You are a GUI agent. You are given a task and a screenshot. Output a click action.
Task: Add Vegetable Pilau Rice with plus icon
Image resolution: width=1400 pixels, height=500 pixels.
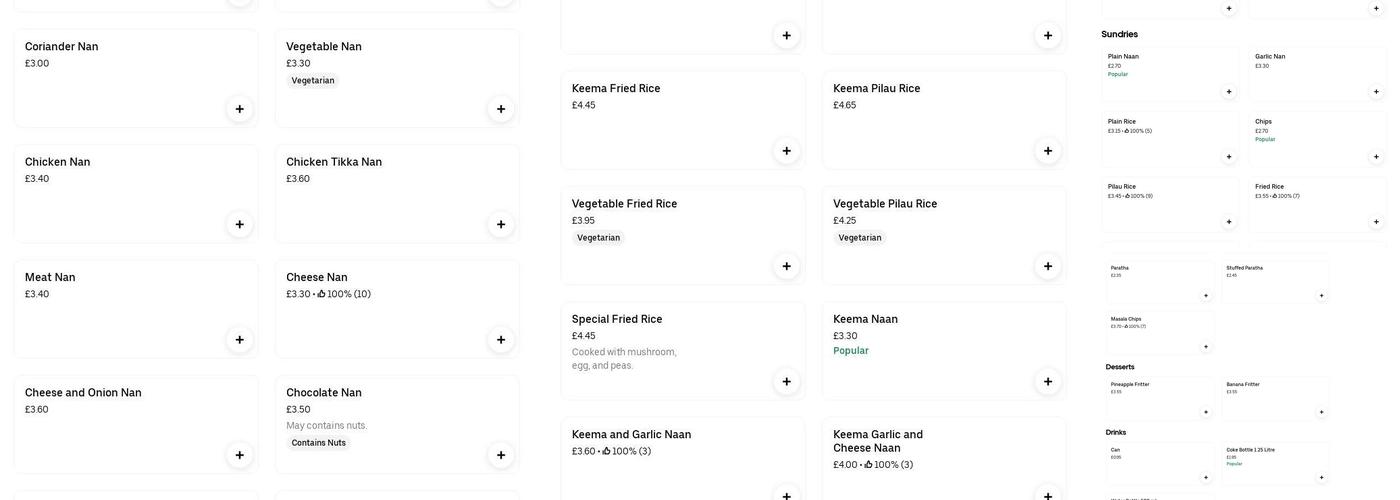point(1048,266)
